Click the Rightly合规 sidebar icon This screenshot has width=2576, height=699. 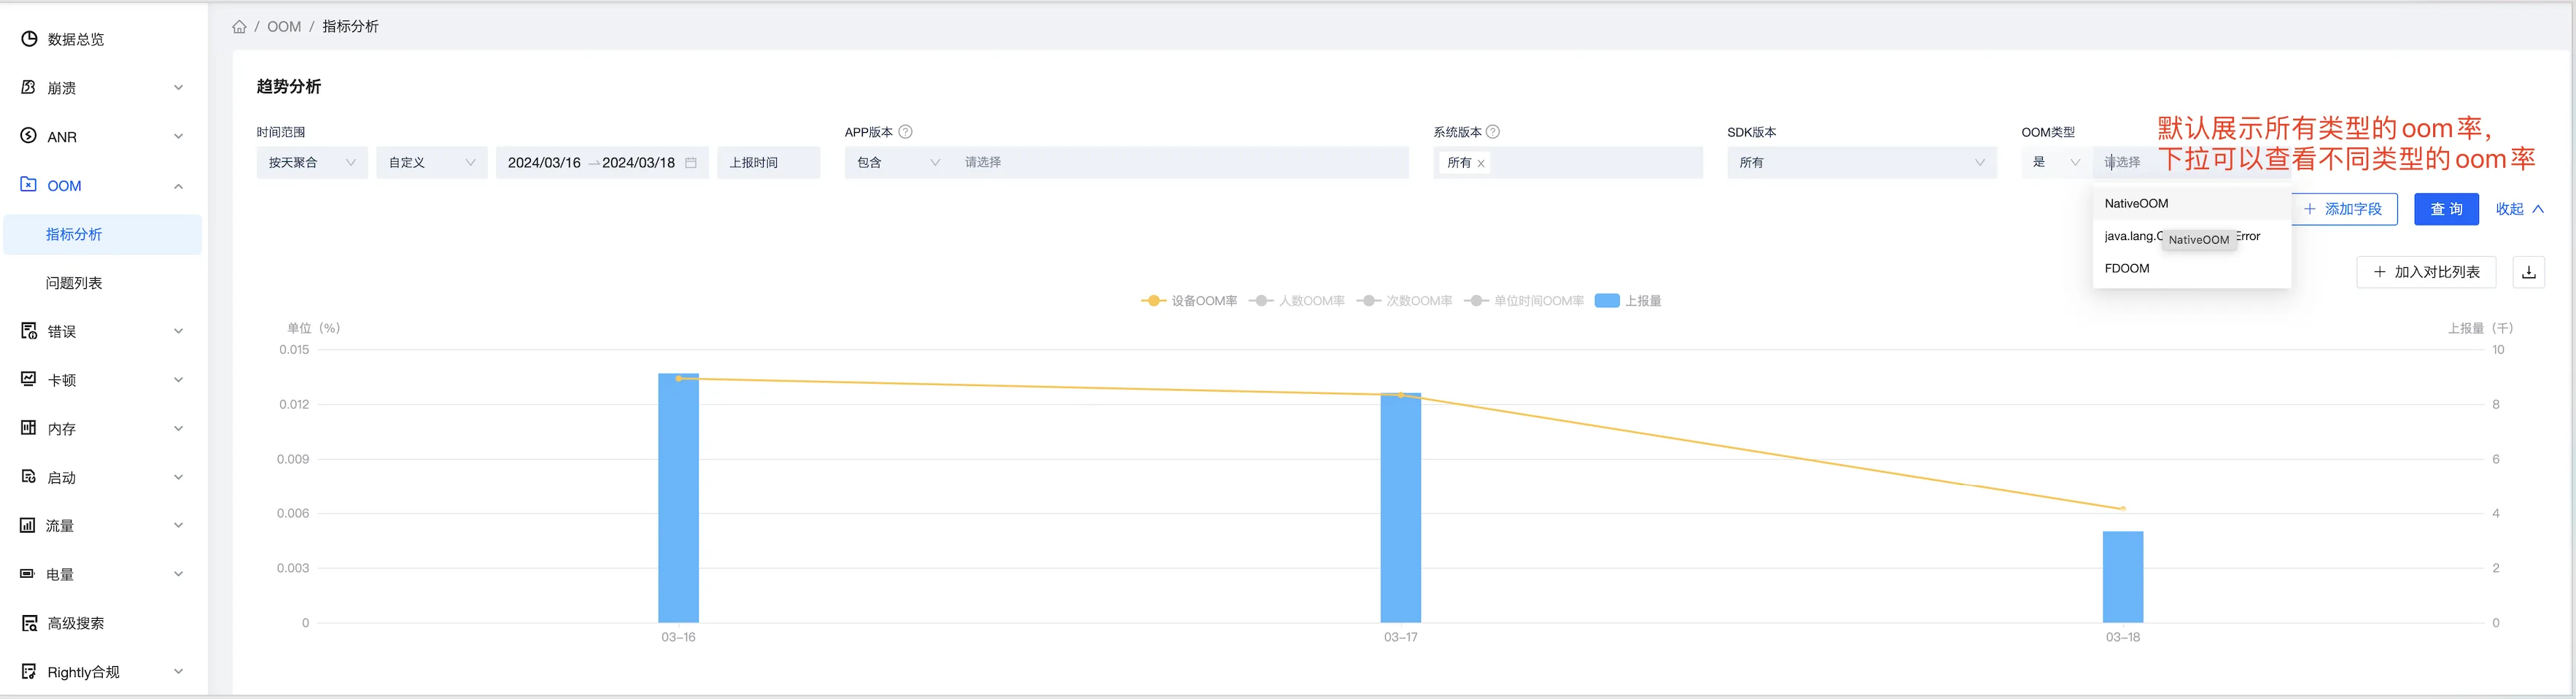tap(29, 671)
